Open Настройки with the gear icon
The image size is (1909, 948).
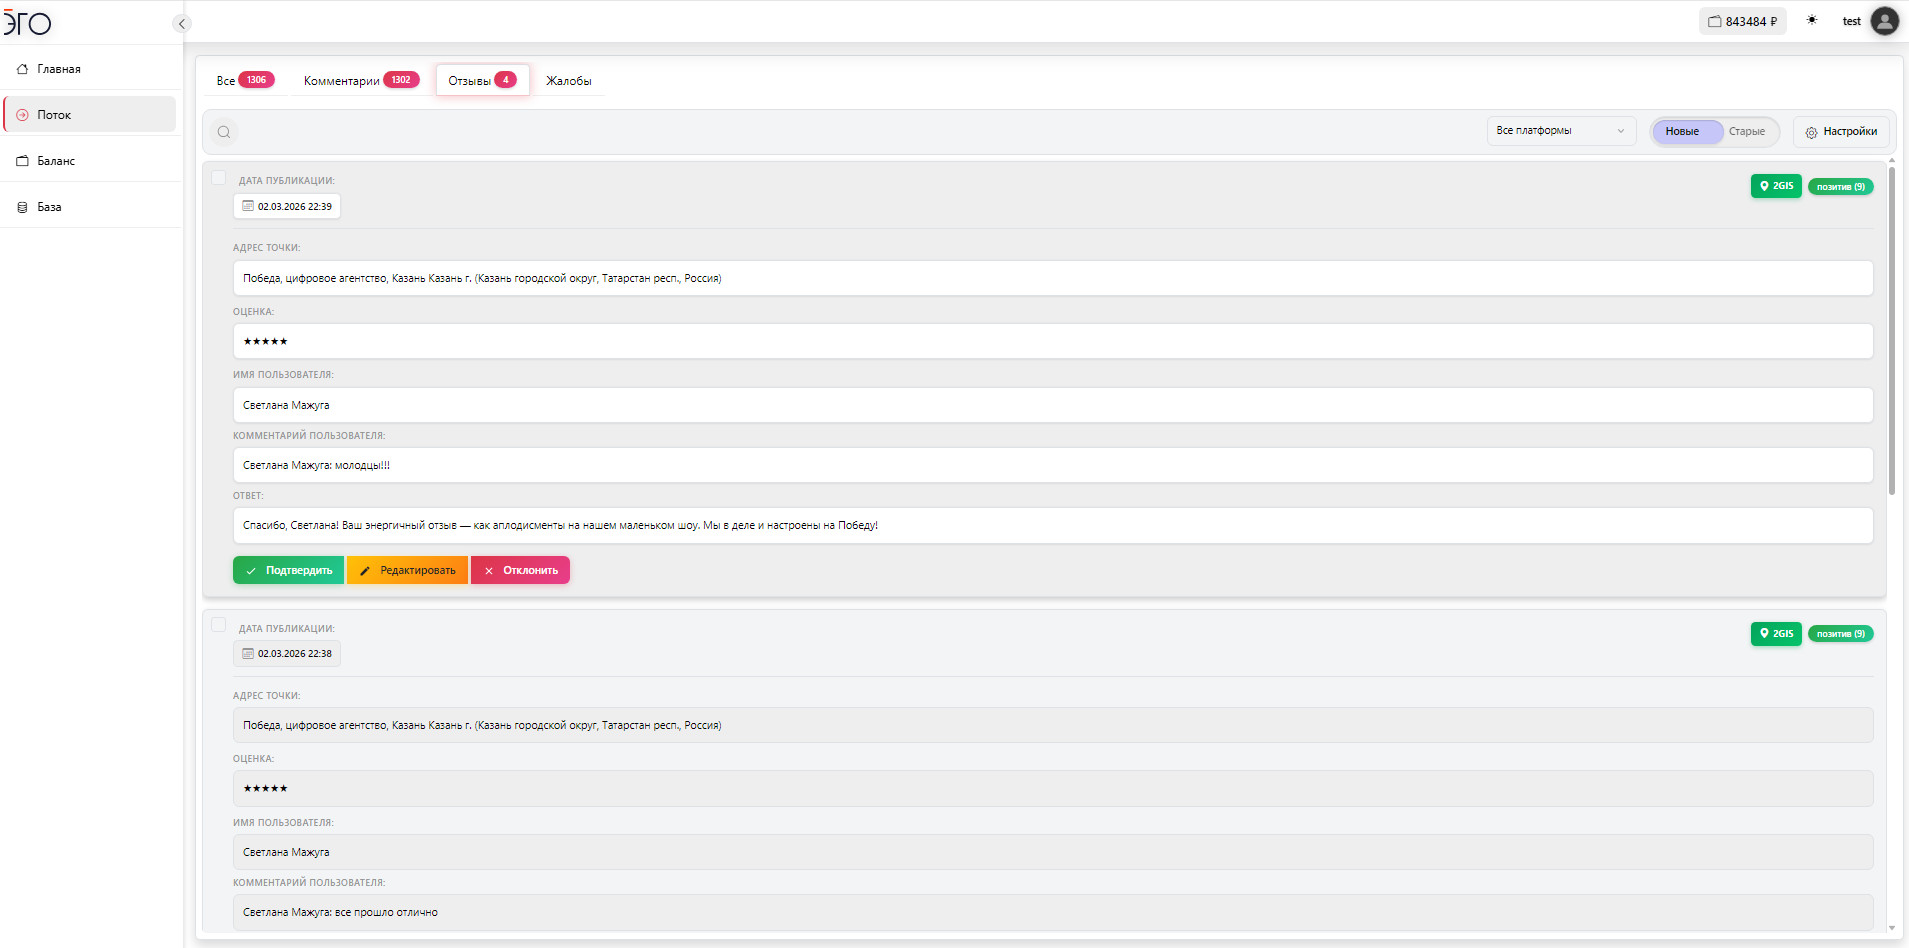1841,132
